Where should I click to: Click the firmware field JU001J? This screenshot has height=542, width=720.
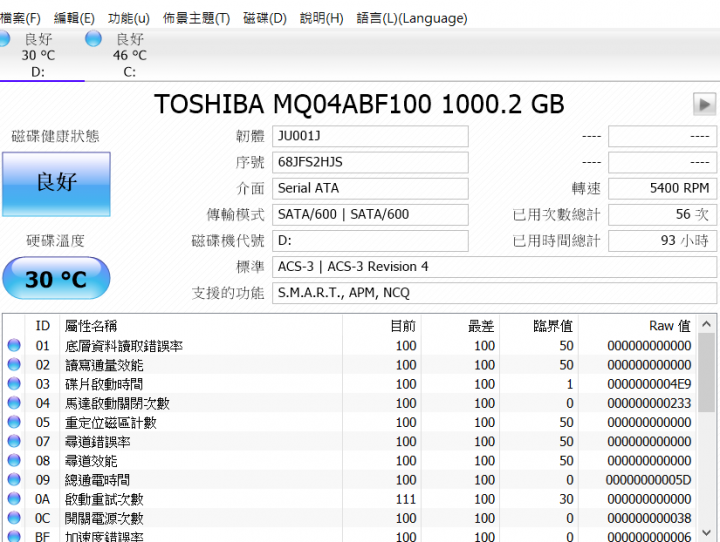click(370, 136)
